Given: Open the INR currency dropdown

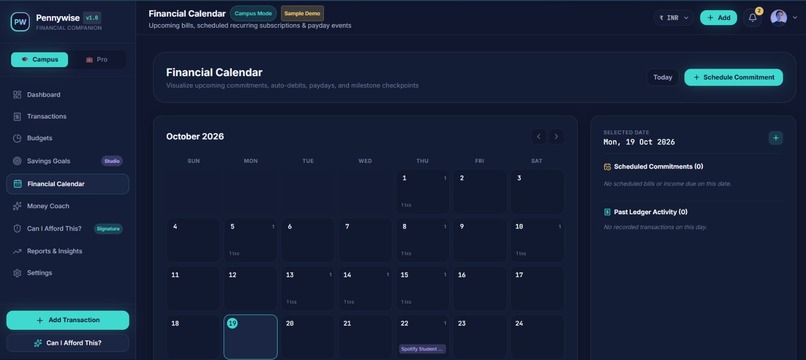Looking at the screenshot, I should 673,17.
